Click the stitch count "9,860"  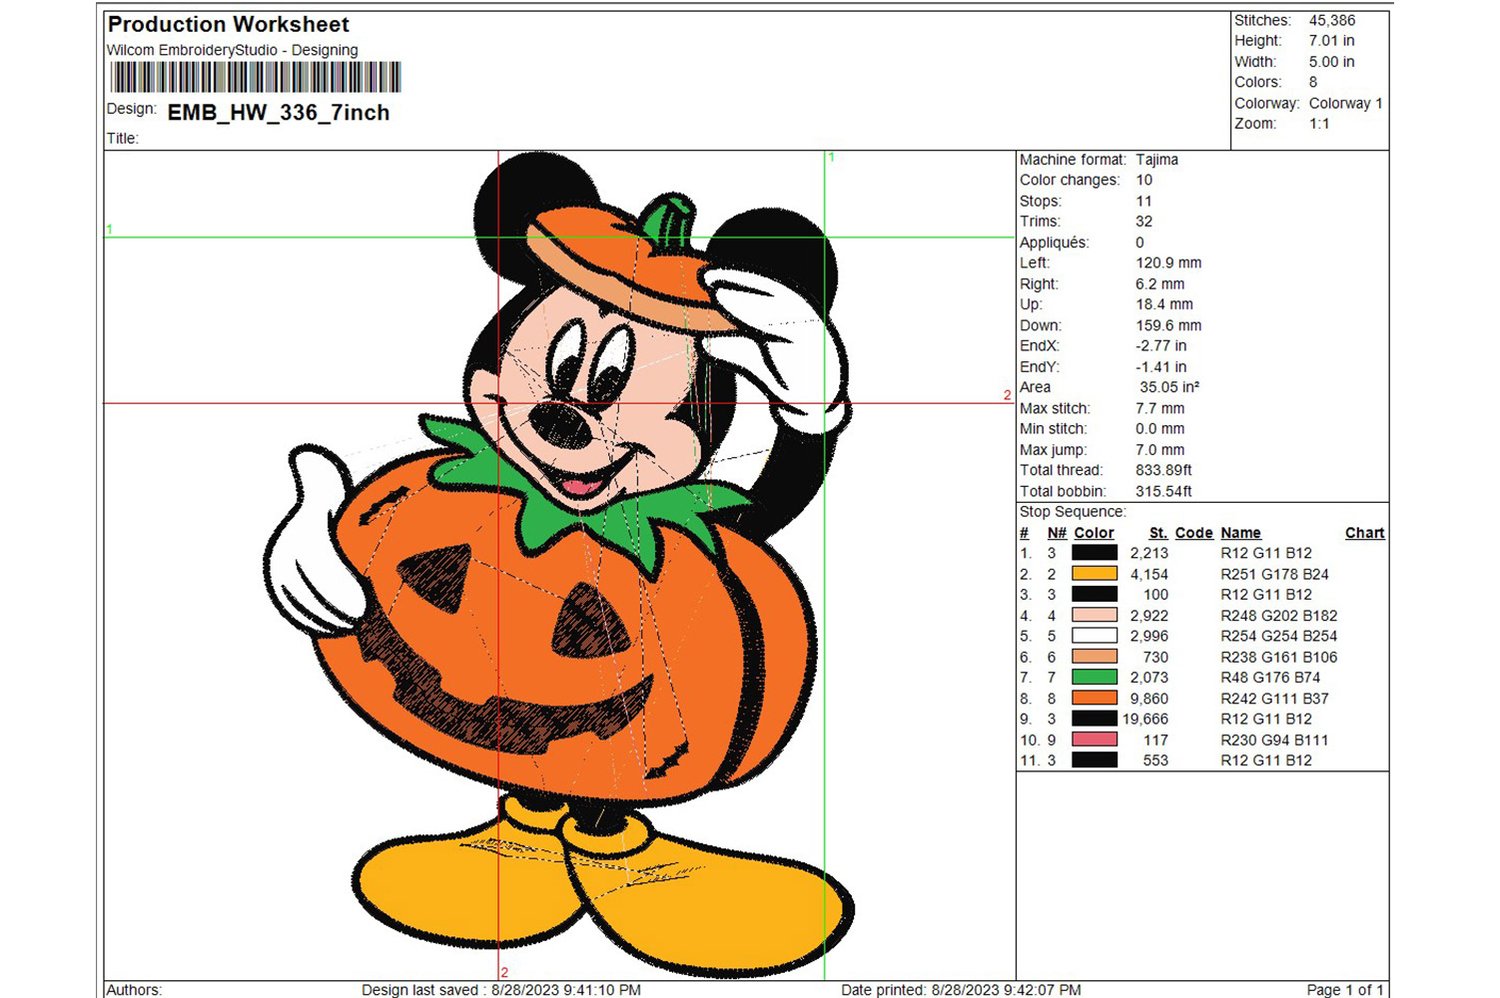pyautogui.click(x=1149, y=698)
